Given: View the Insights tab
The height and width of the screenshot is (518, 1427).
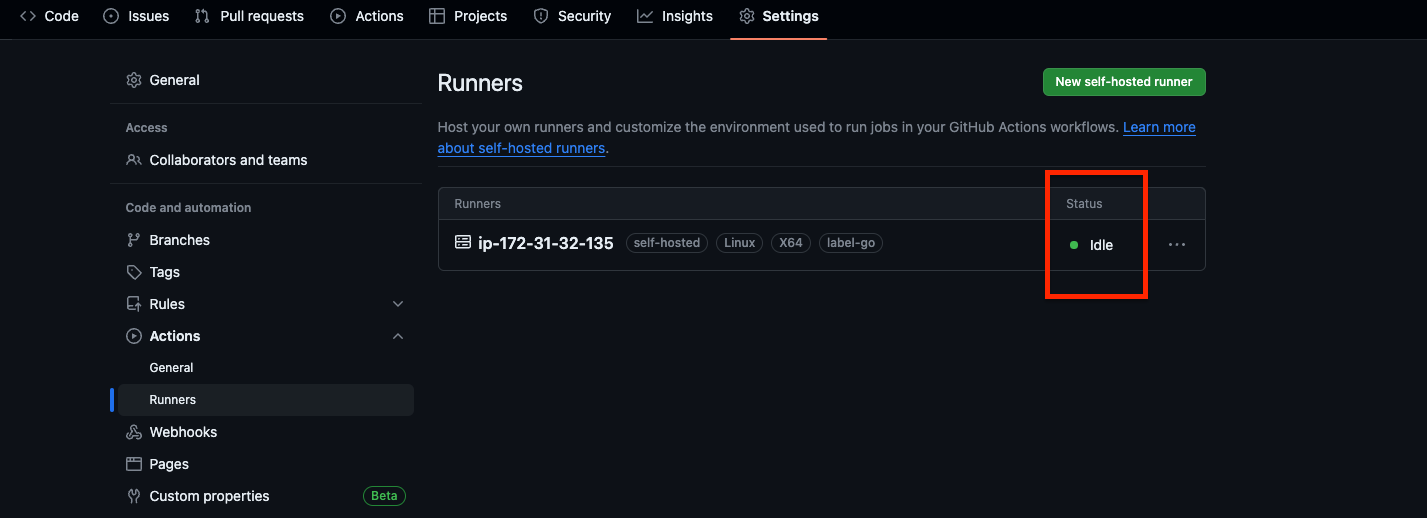Looking at the screenshot, I should (675, 16).
